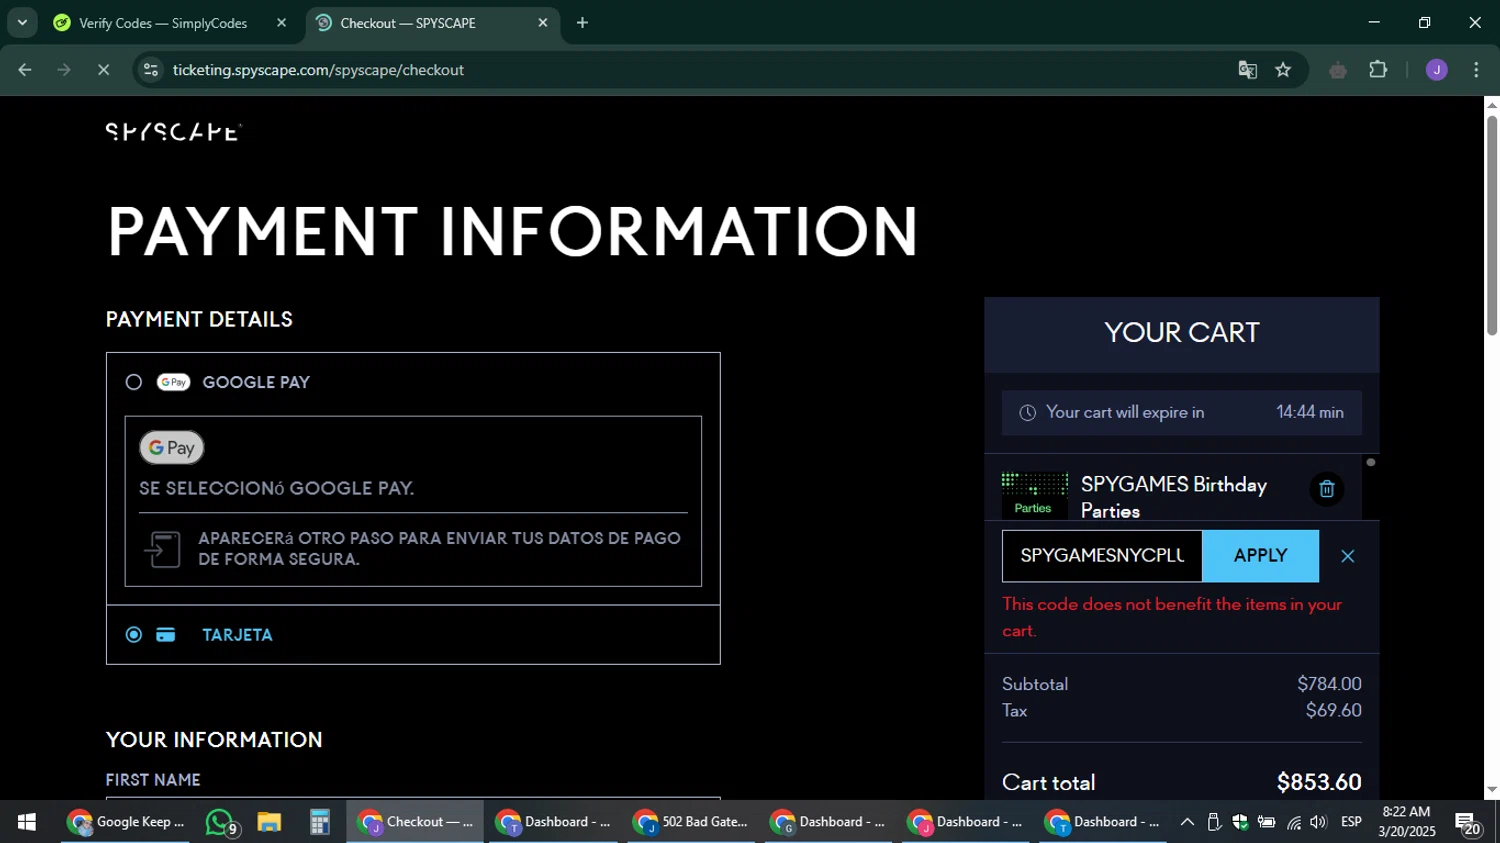Bookmark this page with the star icon
The image size is (1500, 843).
coord(1284,70)
